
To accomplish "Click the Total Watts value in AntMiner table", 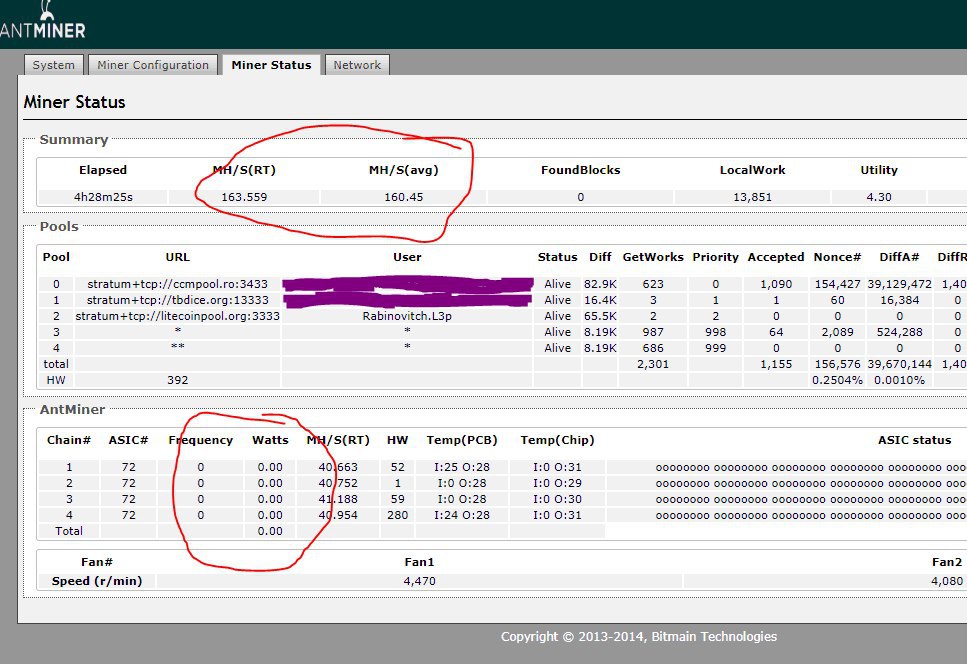I will [270, 531].
